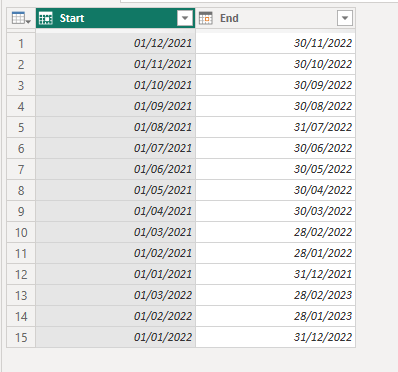This screenshot has height=372, width=398.
Task: Click Start cell 01/08/2021
Action: tap(115, 127)
